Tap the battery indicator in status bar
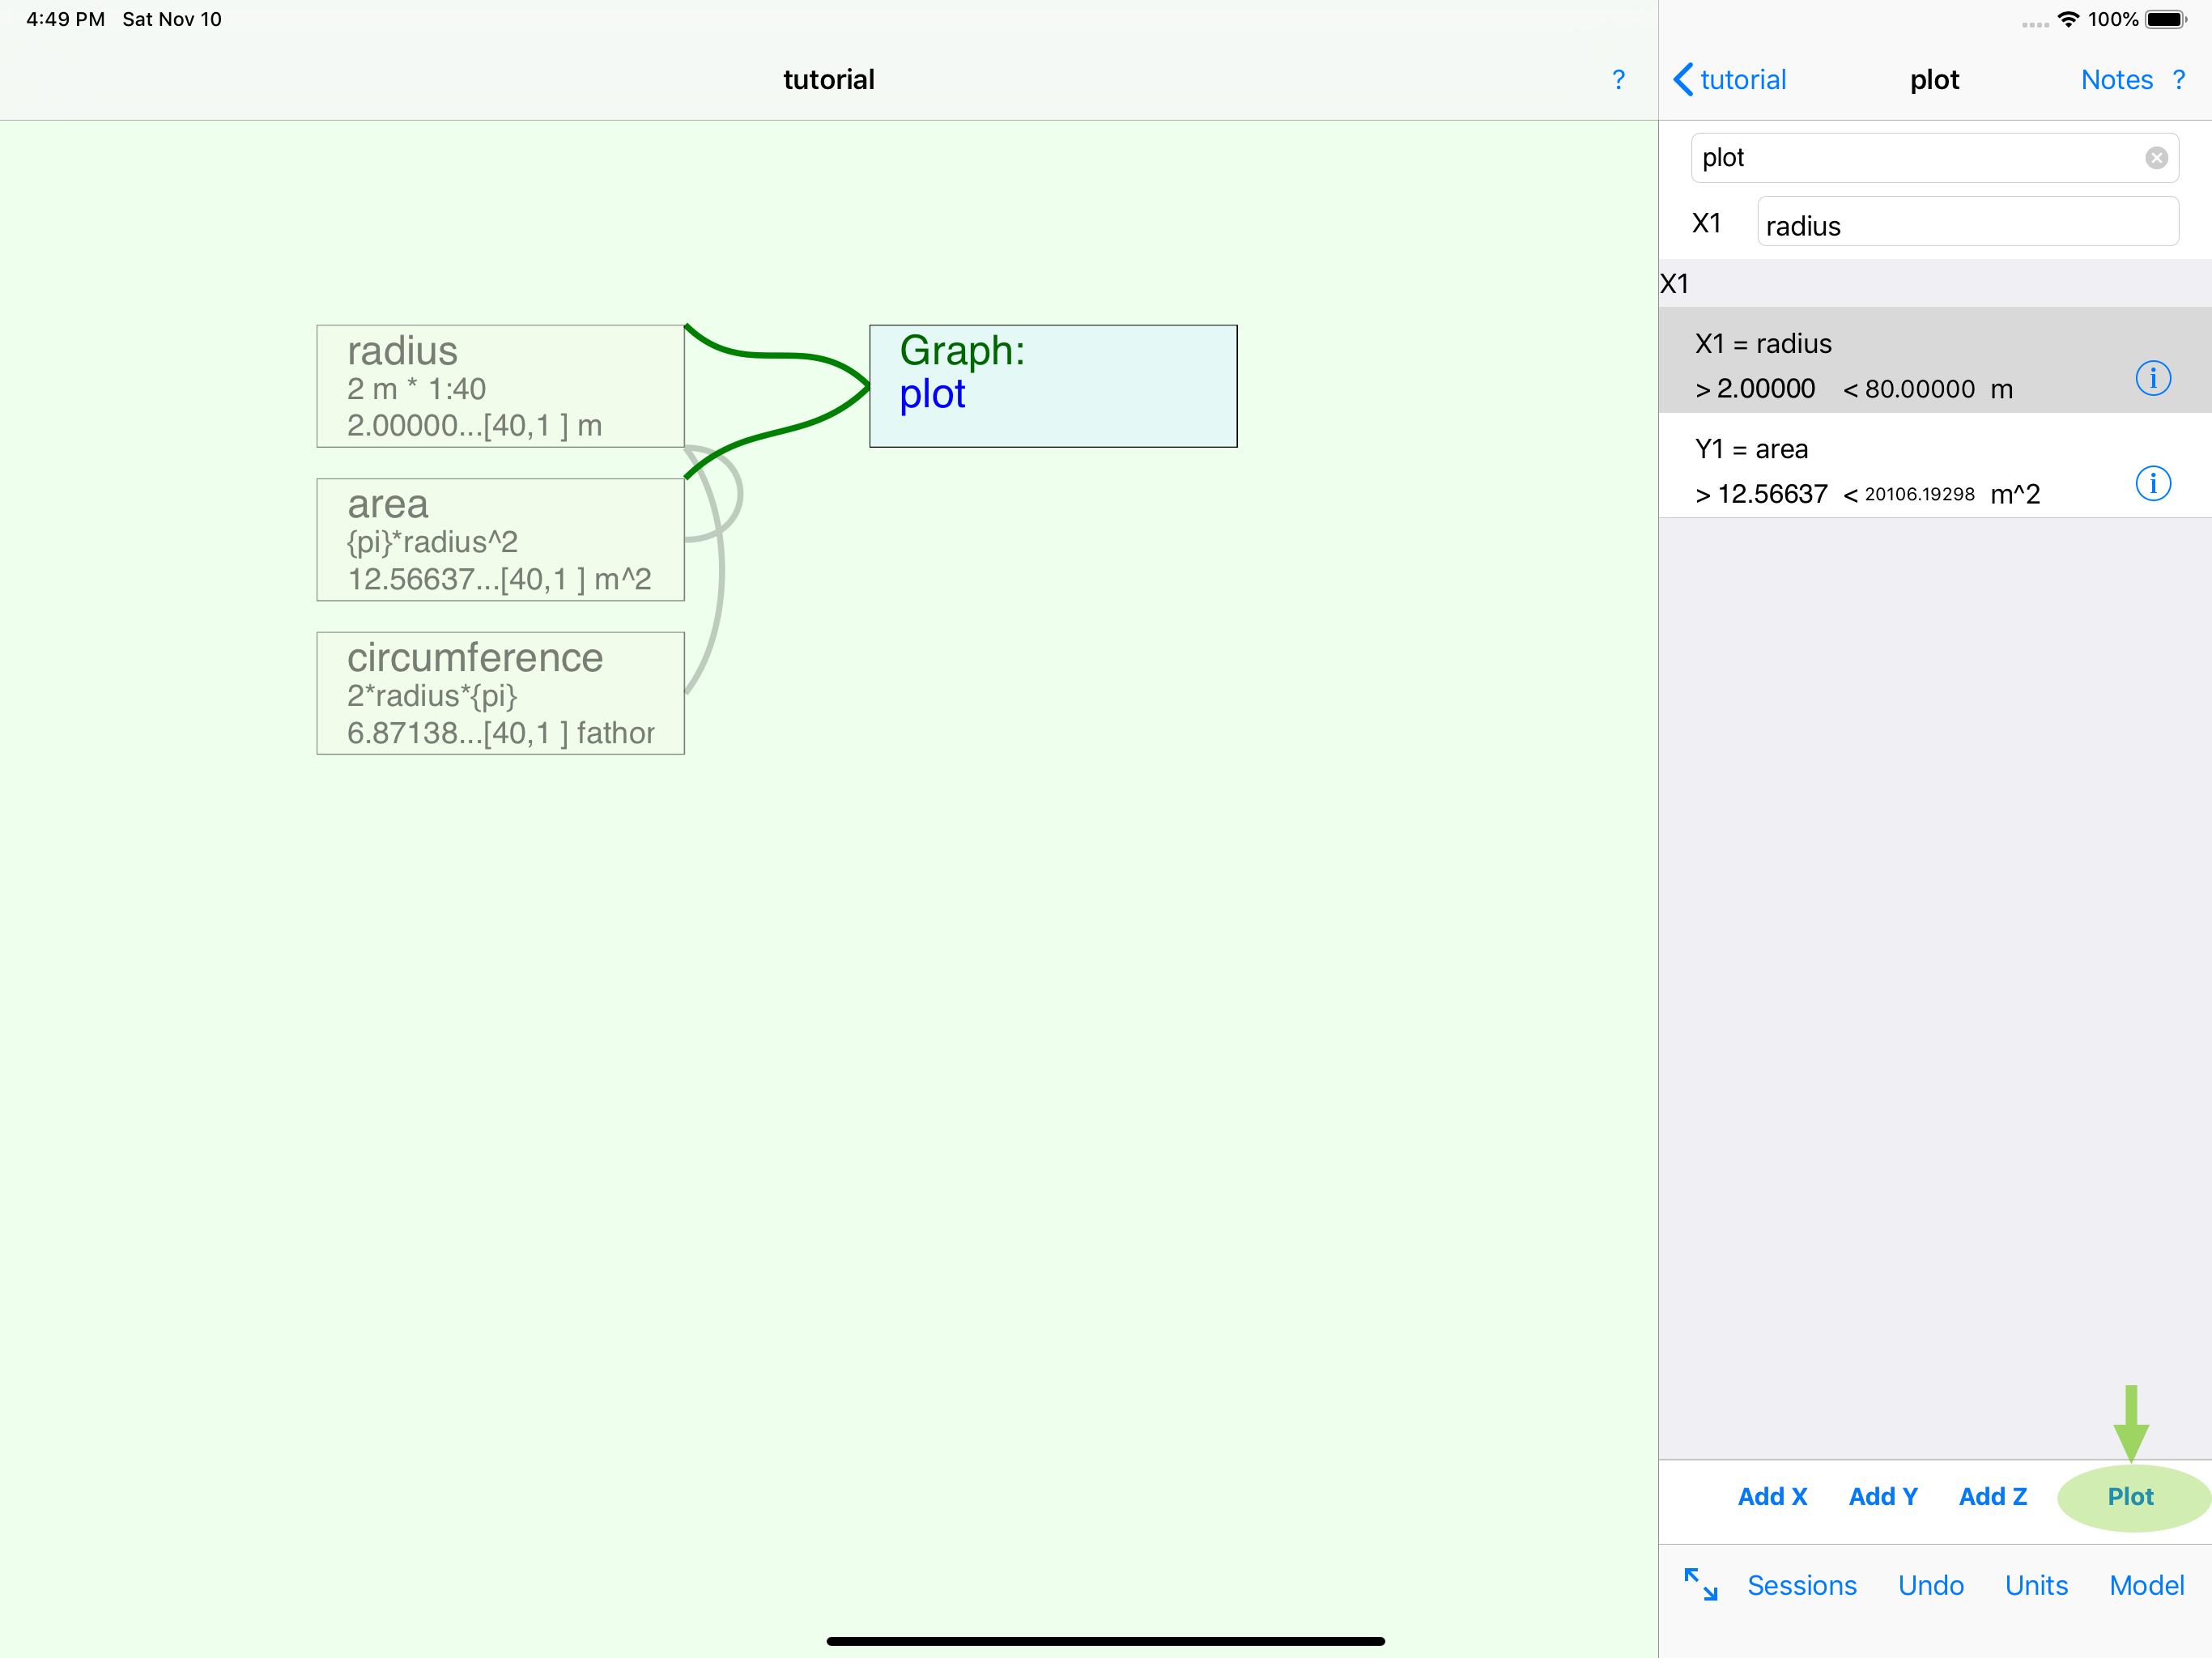Screen dimensions: 2212x1658 (x=2166, y=20)
